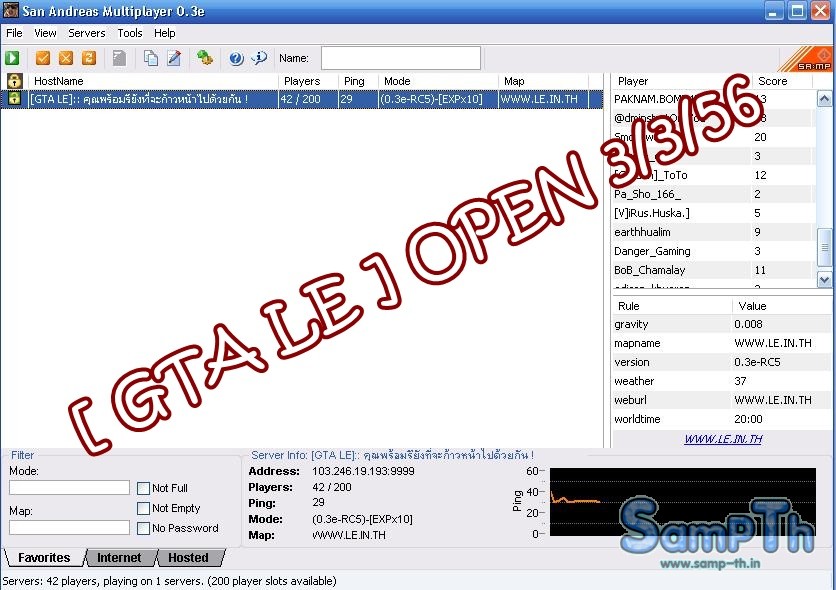Click the Name input field in toolbar

click(x=401, y=58)
